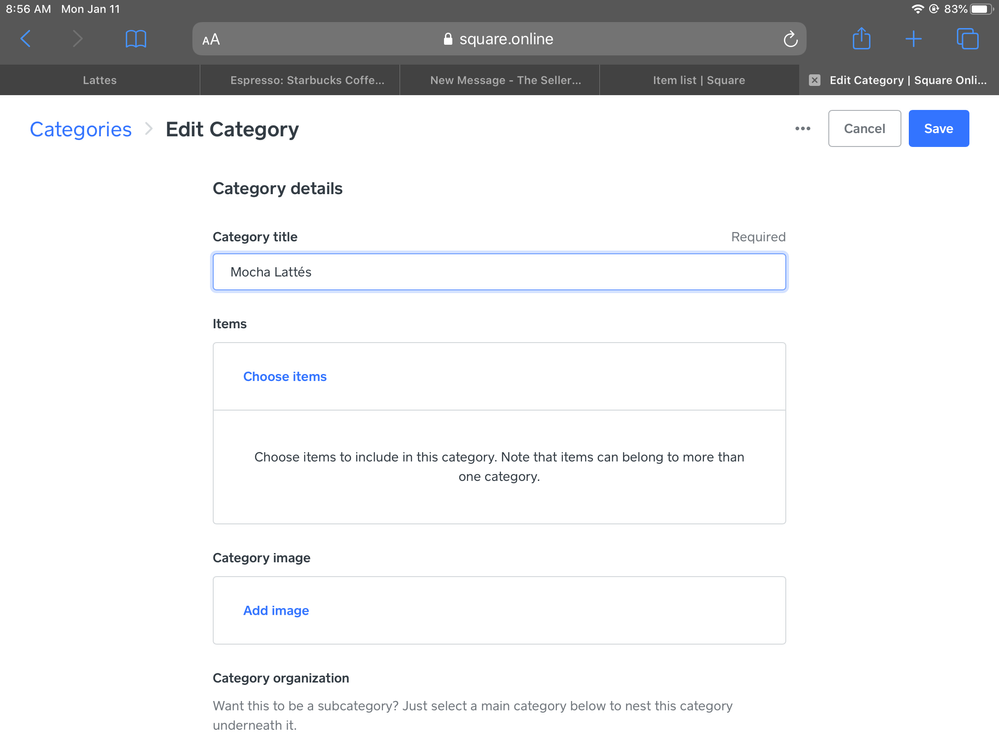Viewport: 999px width, 749px height.
Task: Go back to Categories breadcrumb link
Action: [x=81, y=129]
